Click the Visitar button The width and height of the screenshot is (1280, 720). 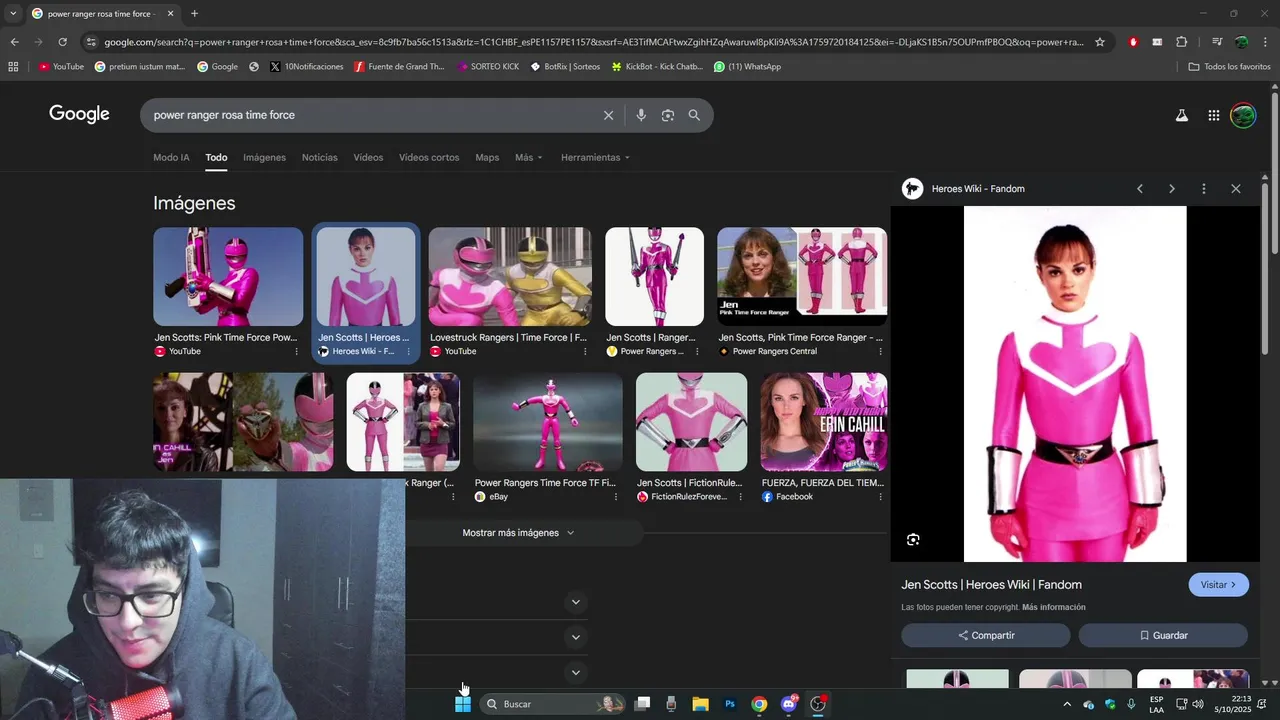pos(1219,585)
